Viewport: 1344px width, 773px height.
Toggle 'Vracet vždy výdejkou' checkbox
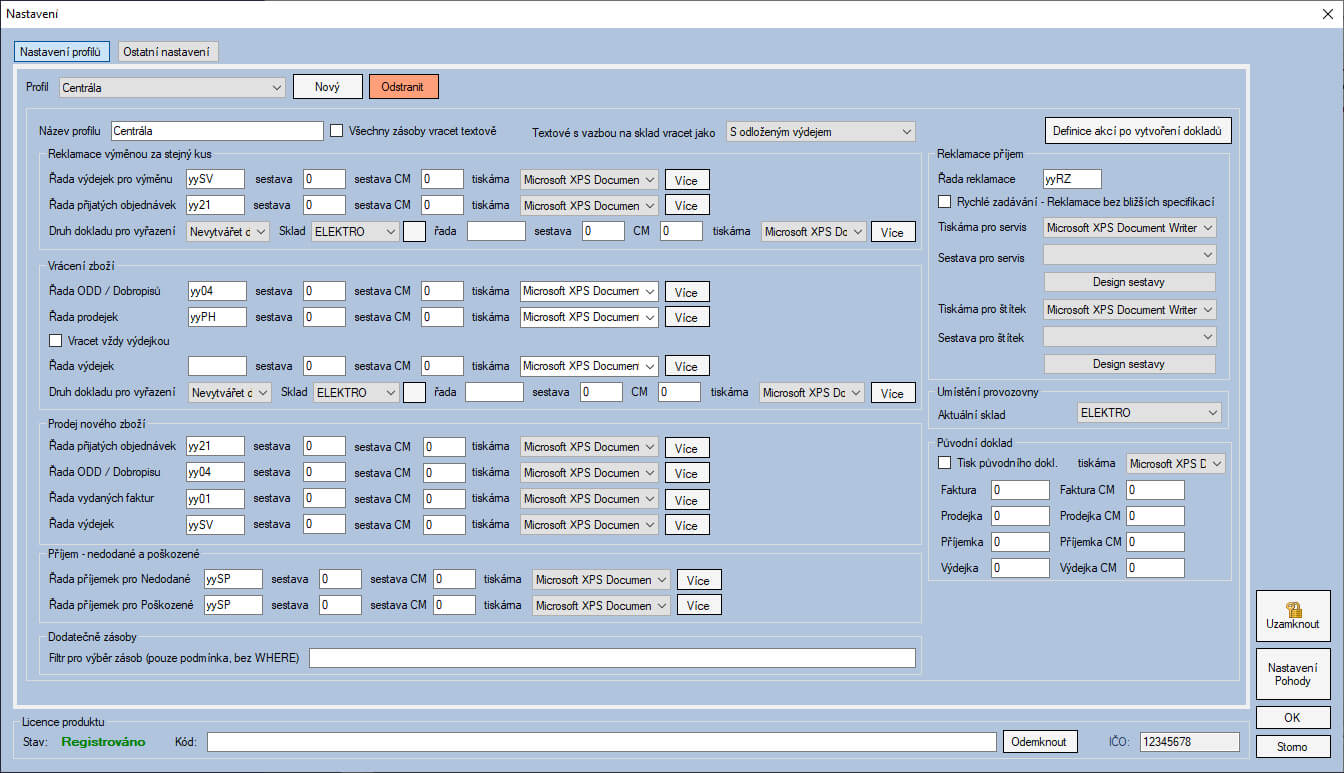[56, 341]
